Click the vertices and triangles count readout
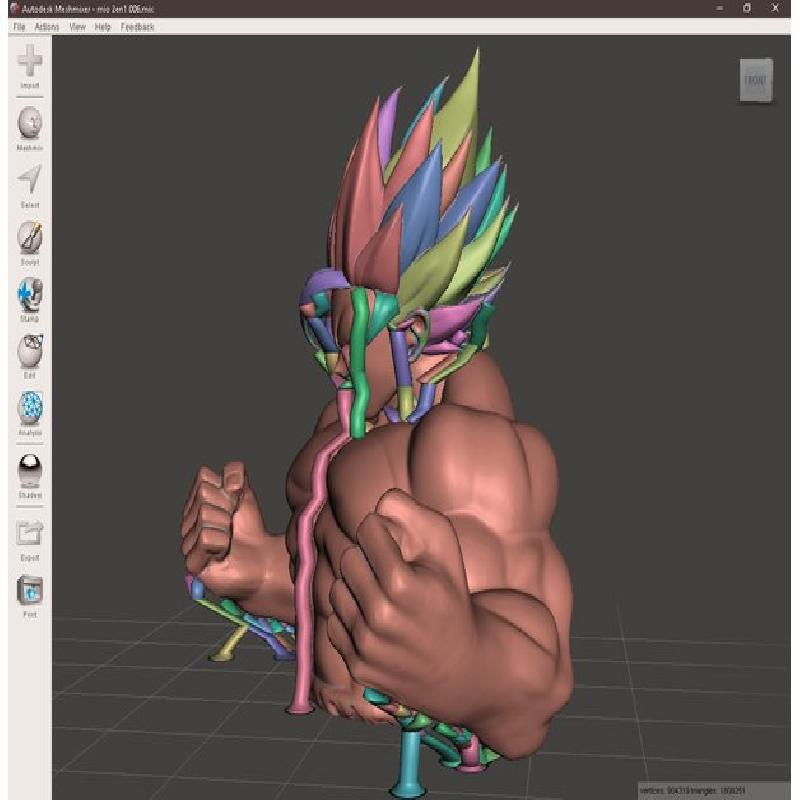Viewport: 800px width, 800px height. (692, 791)
